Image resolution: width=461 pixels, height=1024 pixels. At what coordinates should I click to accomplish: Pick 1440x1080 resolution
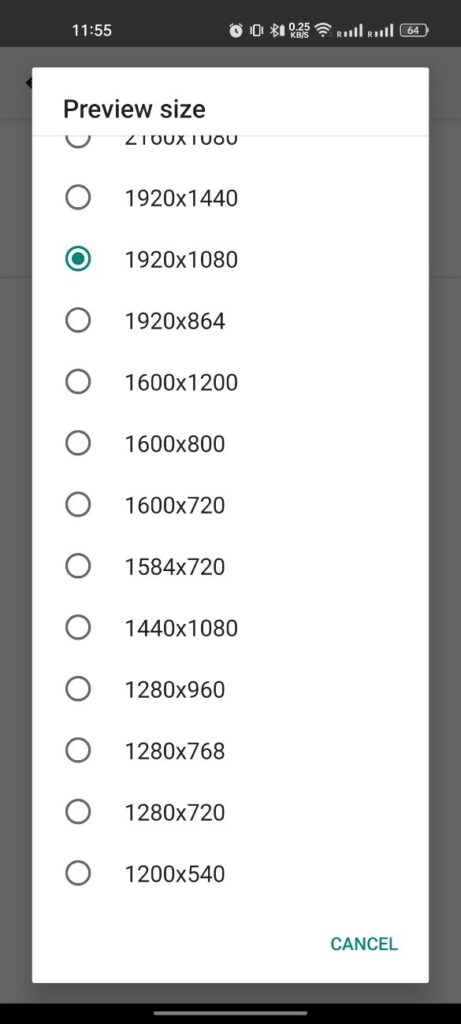[x=230, y=628]
